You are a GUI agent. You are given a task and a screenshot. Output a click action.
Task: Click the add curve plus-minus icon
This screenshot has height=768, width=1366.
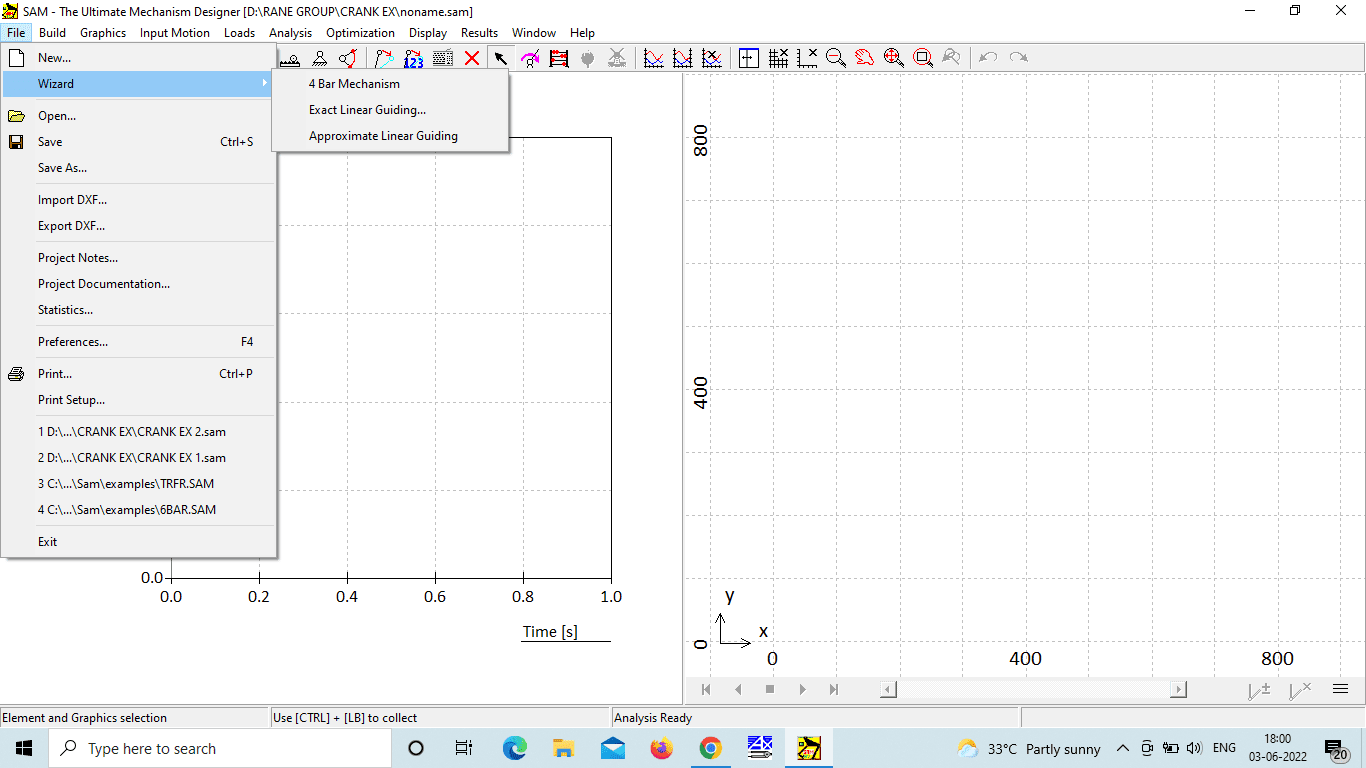[1259, 689]
